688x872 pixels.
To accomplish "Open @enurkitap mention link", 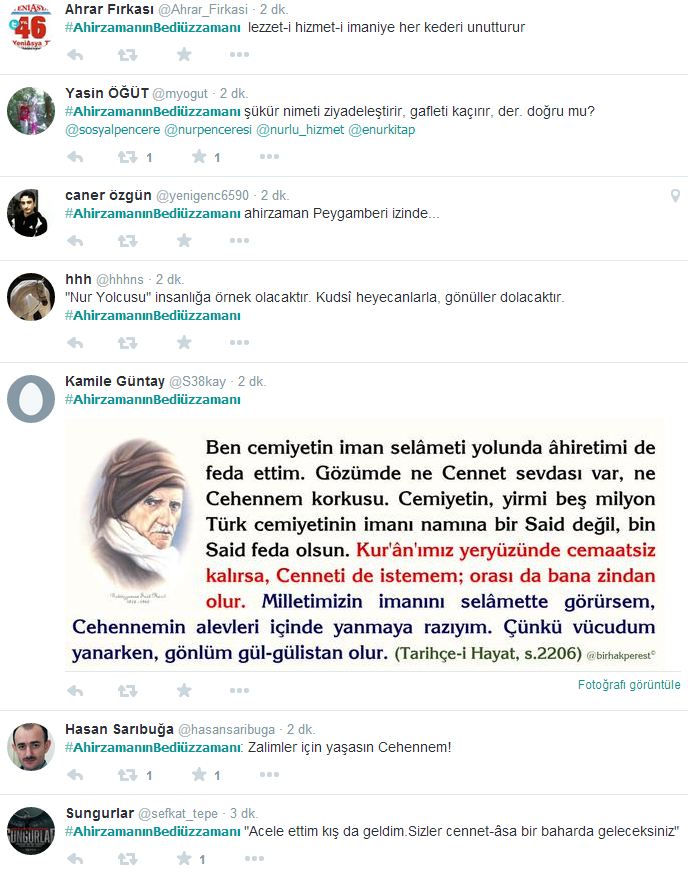I will coord(382,130).
